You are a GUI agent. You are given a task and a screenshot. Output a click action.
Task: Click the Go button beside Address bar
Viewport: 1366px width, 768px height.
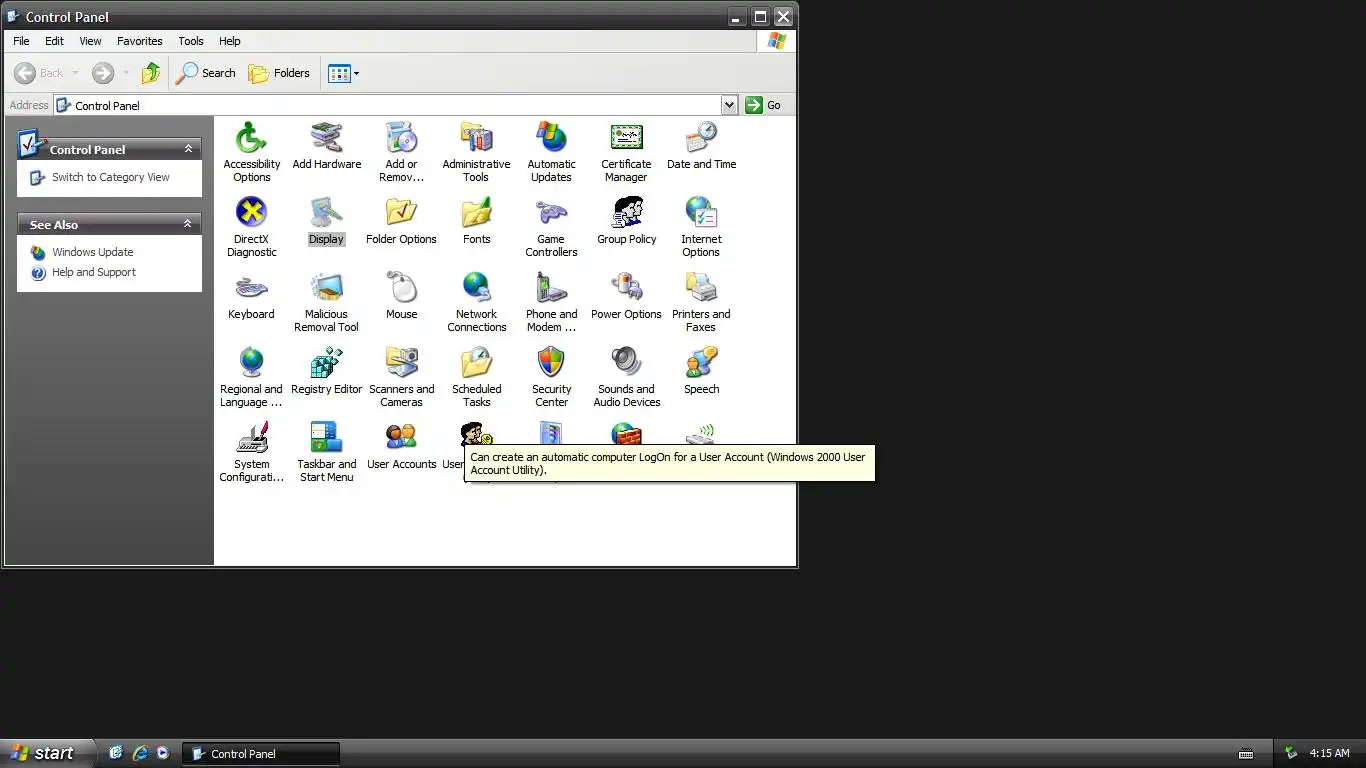tap(763, 105)
